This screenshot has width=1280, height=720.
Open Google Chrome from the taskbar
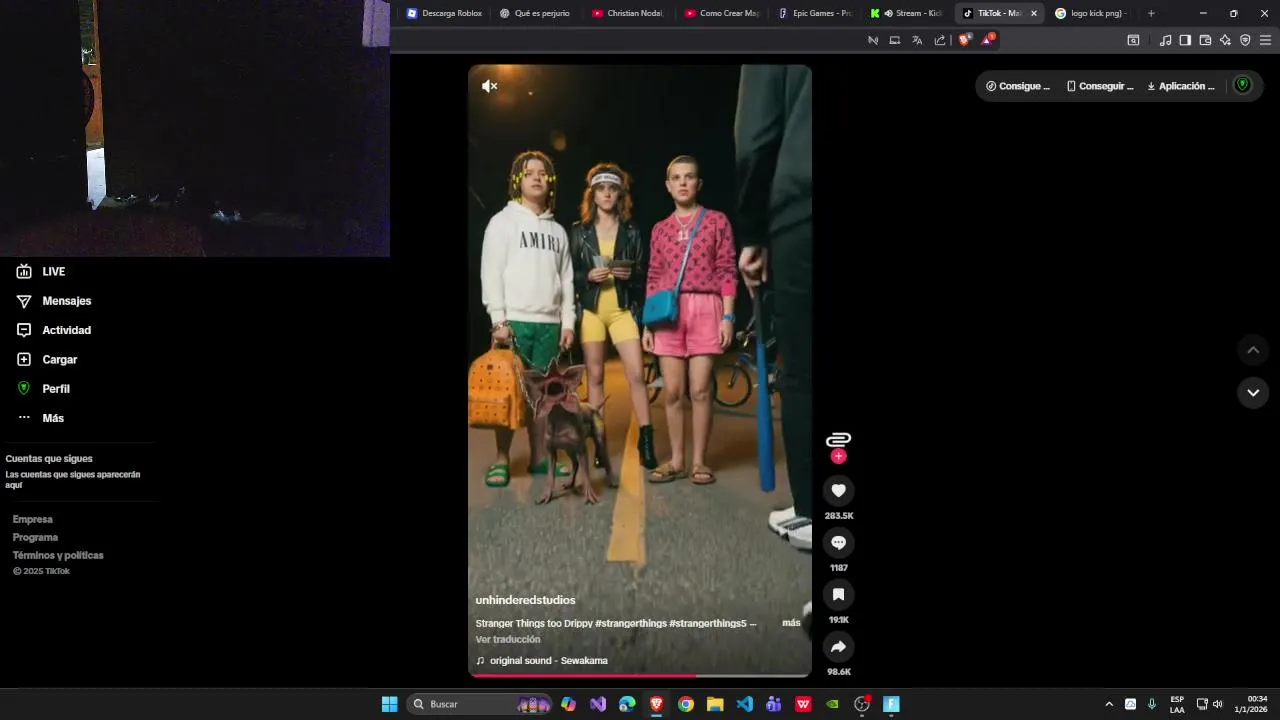[x=685, y=704]
